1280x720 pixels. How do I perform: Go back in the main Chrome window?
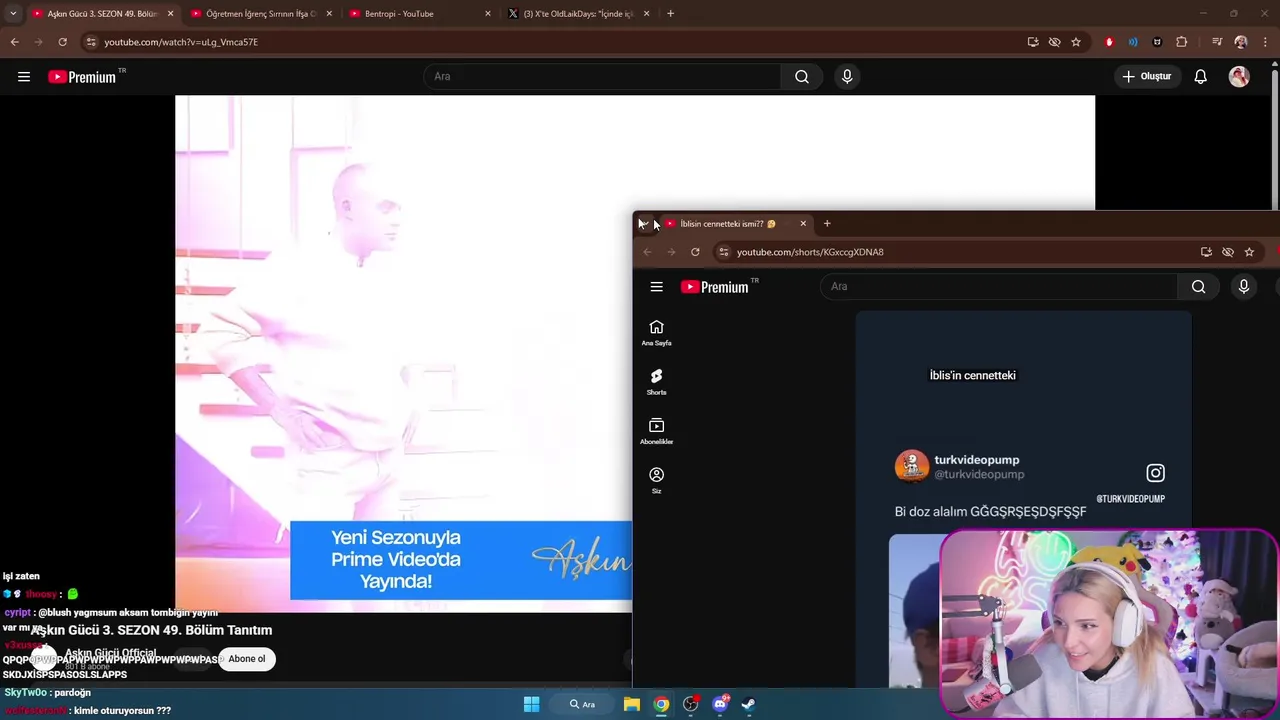click(14, 42)
